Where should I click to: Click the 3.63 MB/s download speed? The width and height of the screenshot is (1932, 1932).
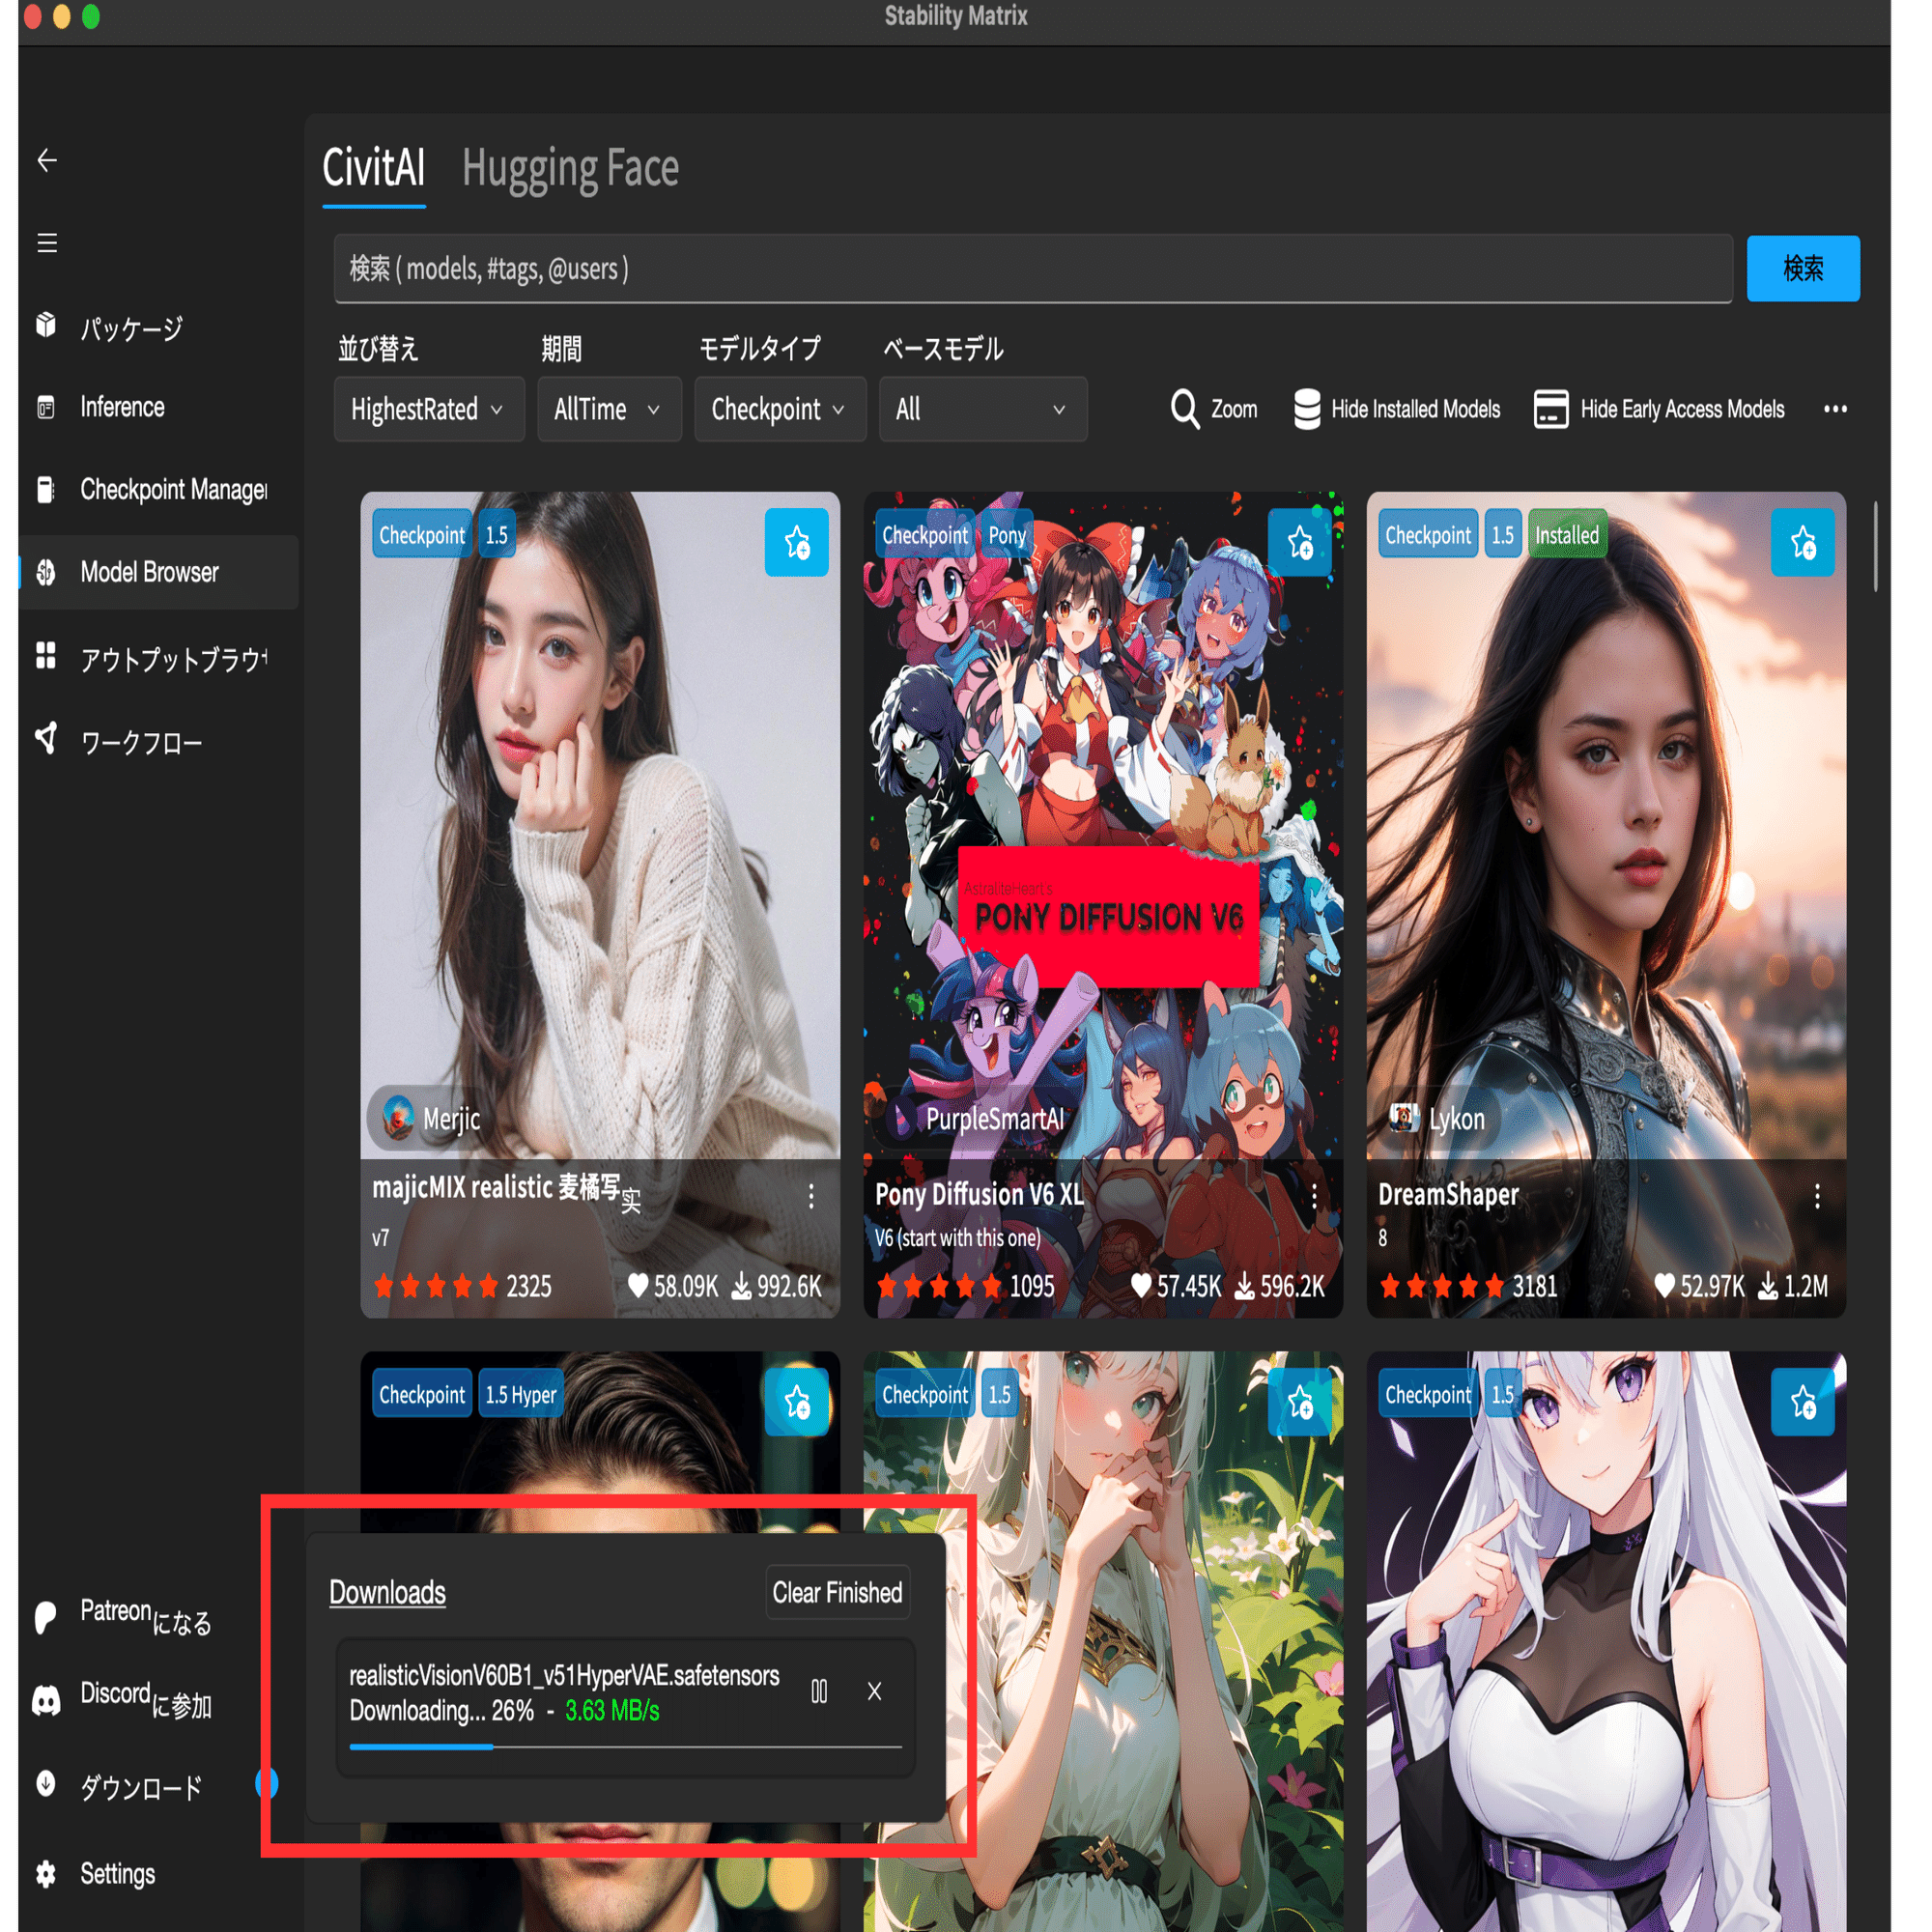[x=612, y=1711]
